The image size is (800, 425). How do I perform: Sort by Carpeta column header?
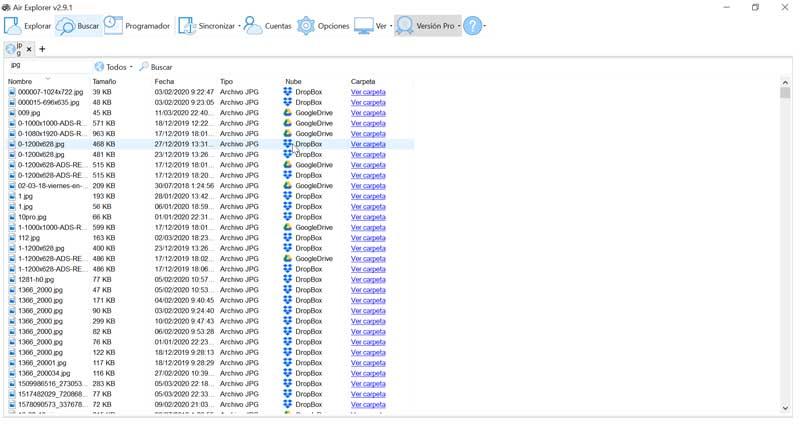pos(363,82)
